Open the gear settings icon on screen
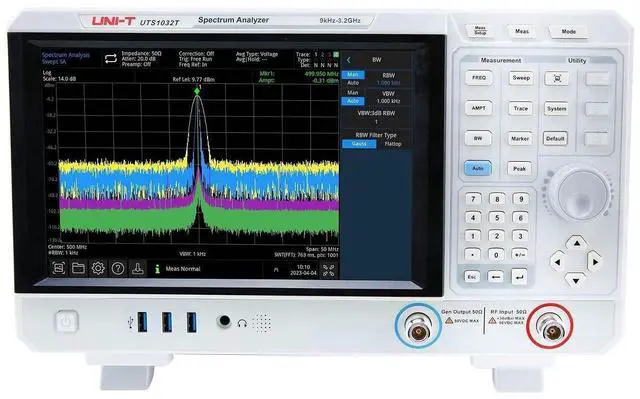 point(98,268)
